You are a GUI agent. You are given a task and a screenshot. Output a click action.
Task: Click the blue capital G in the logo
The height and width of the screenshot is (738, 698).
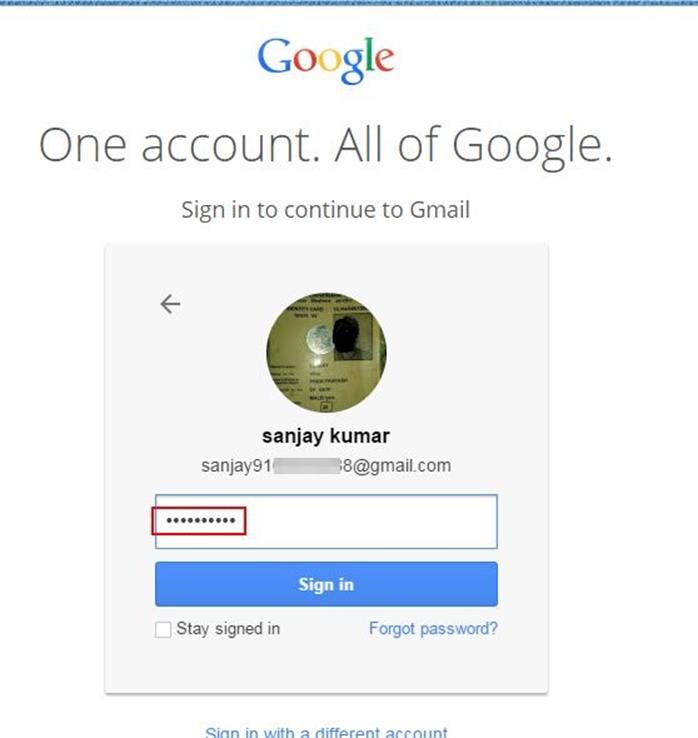tap(274, 57)
